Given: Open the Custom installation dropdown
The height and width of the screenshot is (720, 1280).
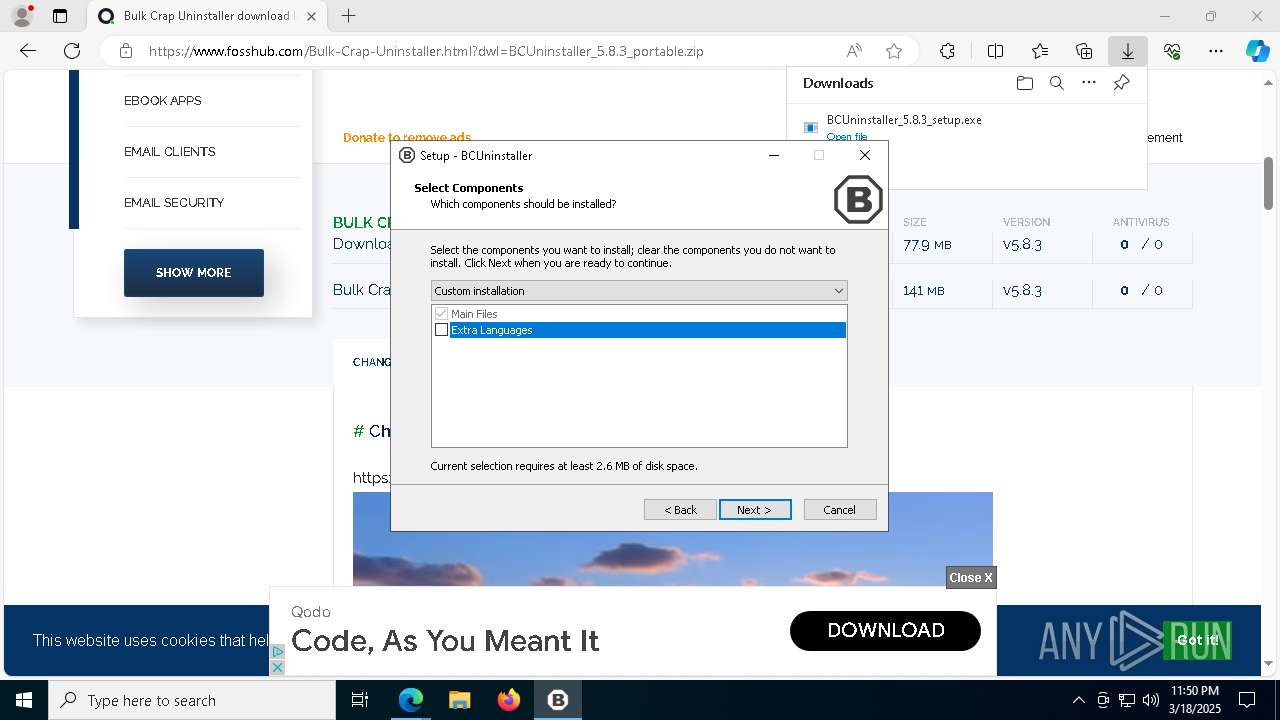Looking at the screenshot, I should tap(639, 291).
